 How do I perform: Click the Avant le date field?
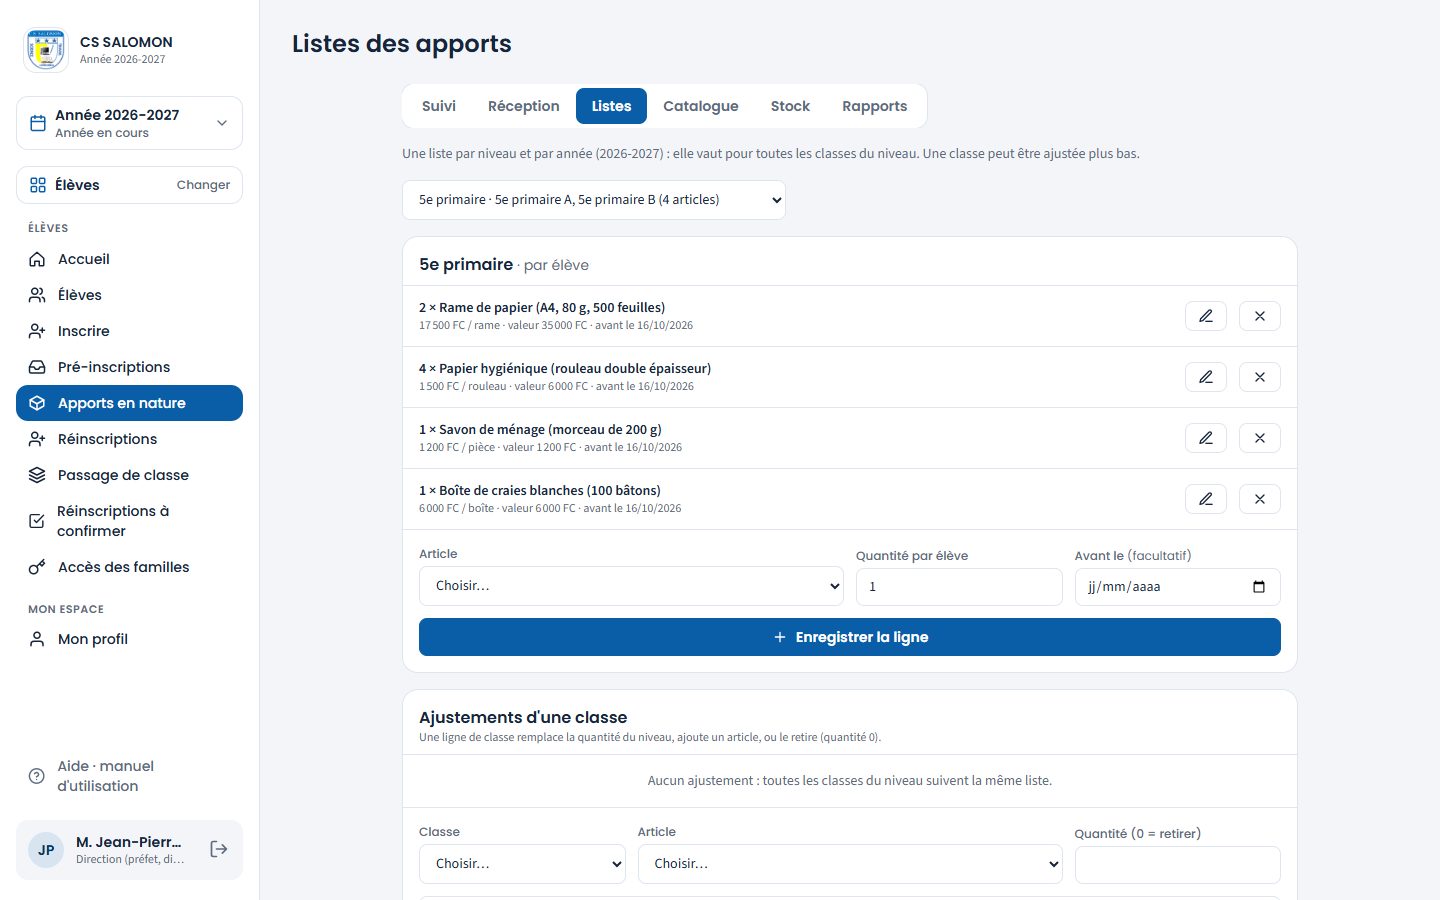[1178, 587]
